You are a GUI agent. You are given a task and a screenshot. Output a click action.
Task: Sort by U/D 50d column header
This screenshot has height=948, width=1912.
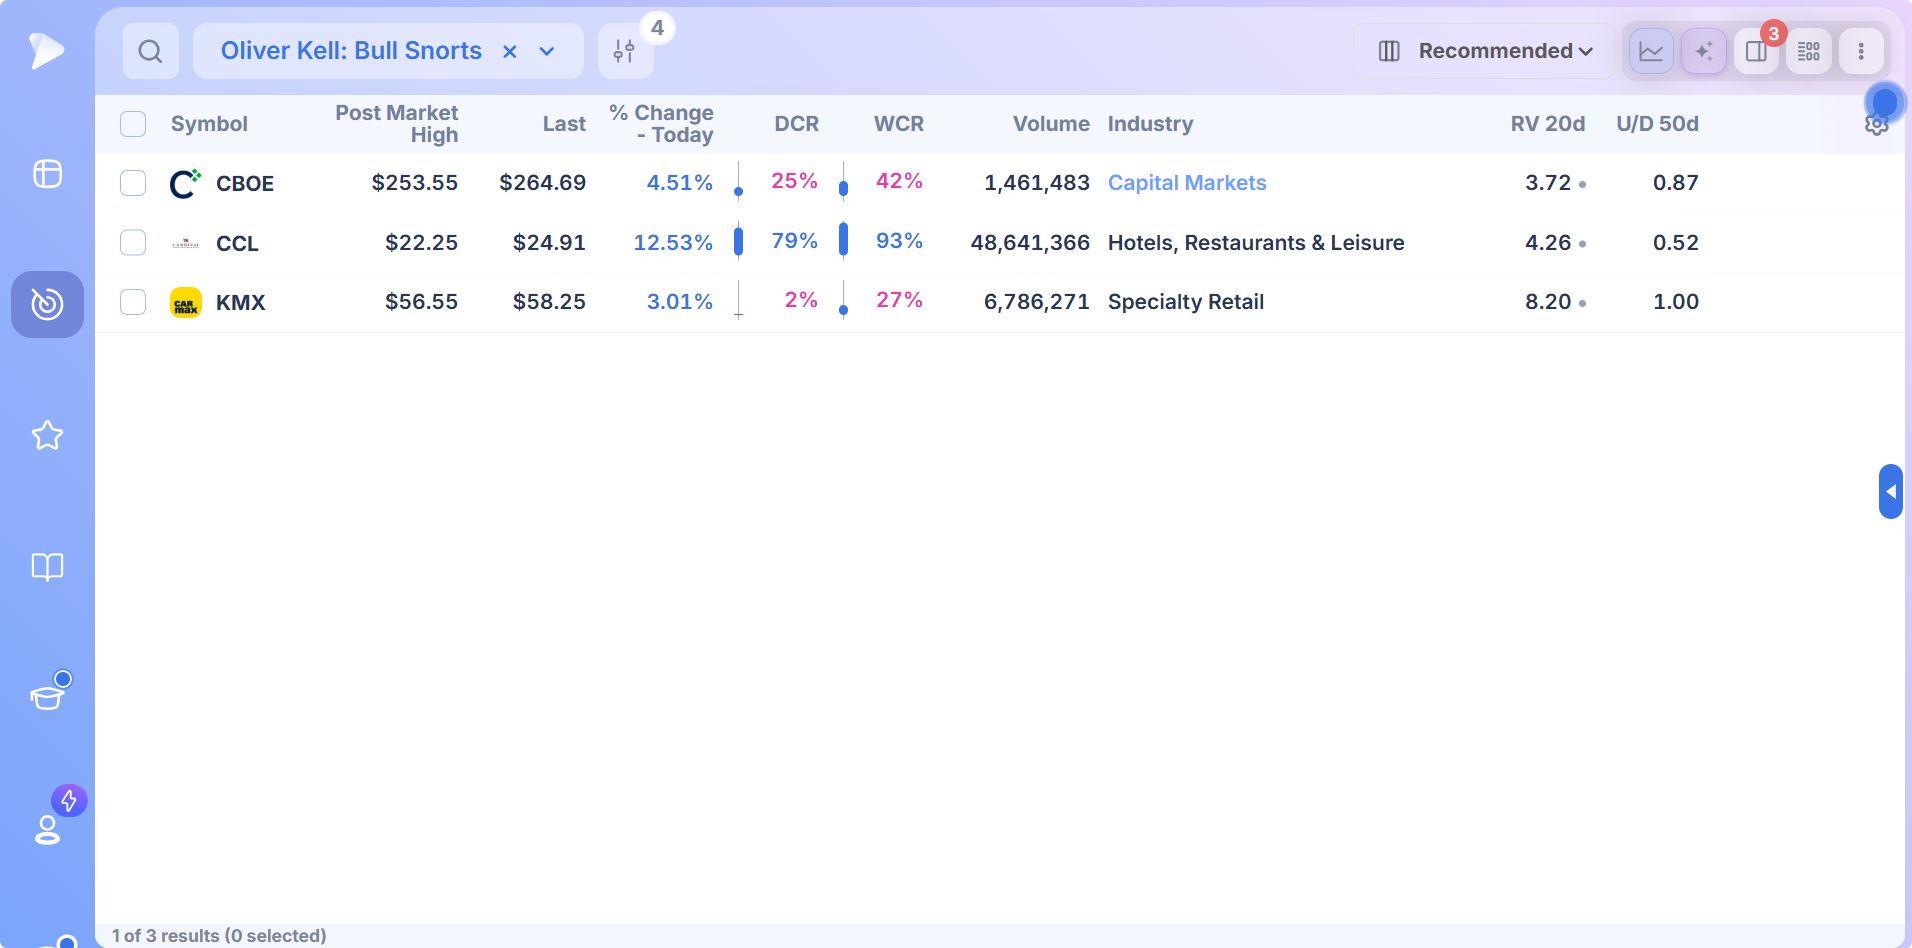[x=1657, y=124]
